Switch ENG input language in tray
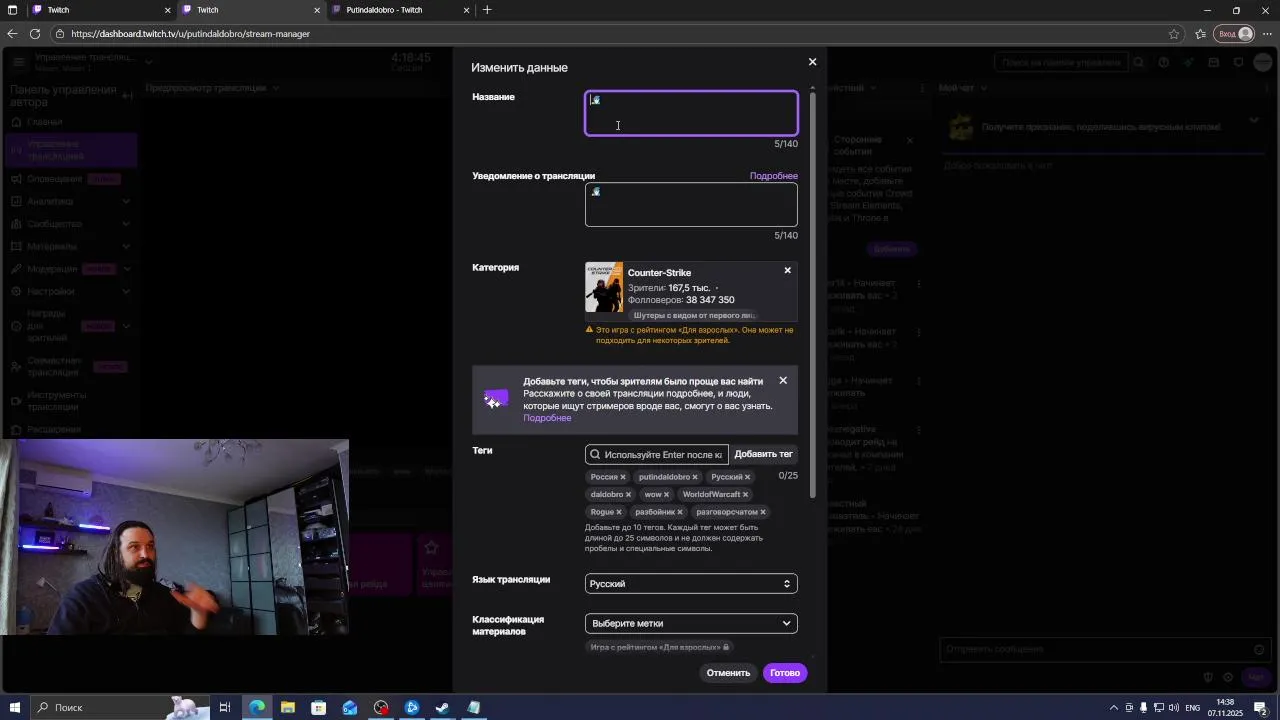 coord(1192,708)
